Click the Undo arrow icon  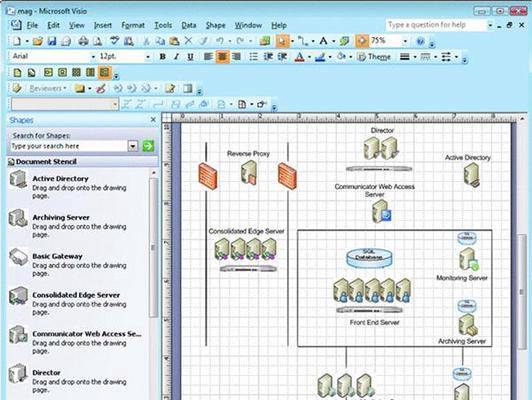(220, 41)
